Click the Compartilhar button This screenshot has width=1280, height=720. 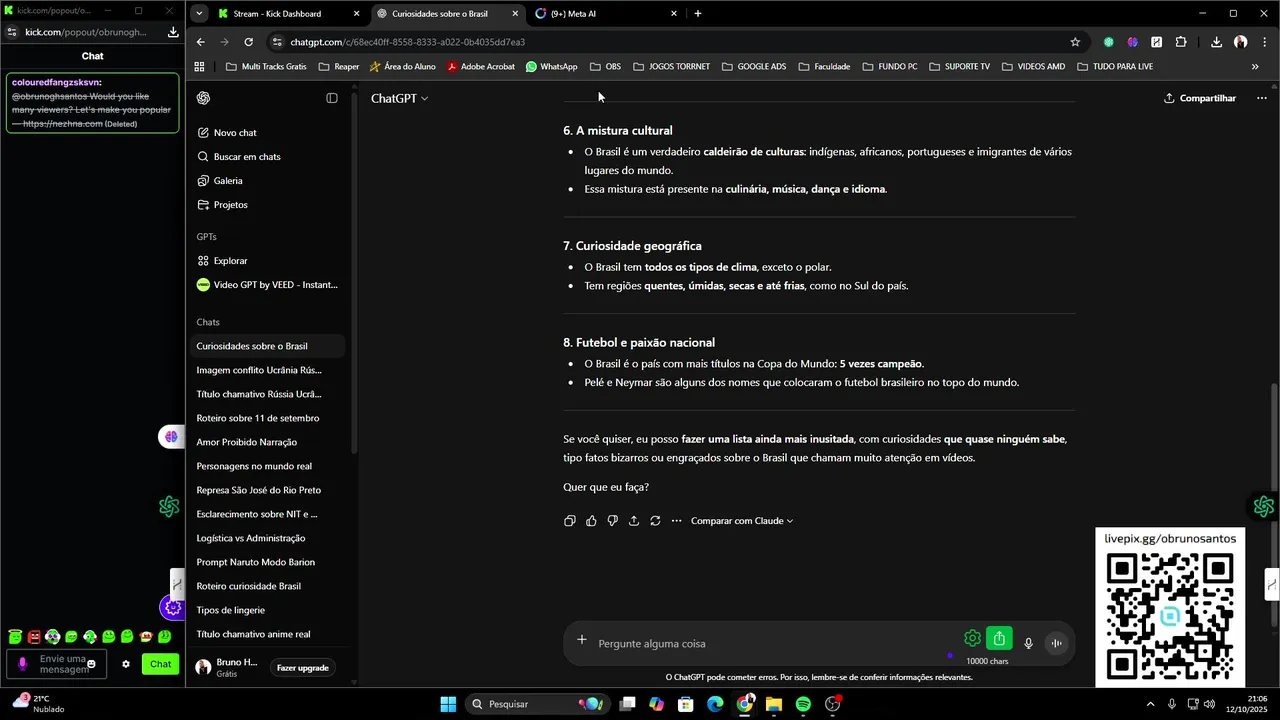(1200, 98)
